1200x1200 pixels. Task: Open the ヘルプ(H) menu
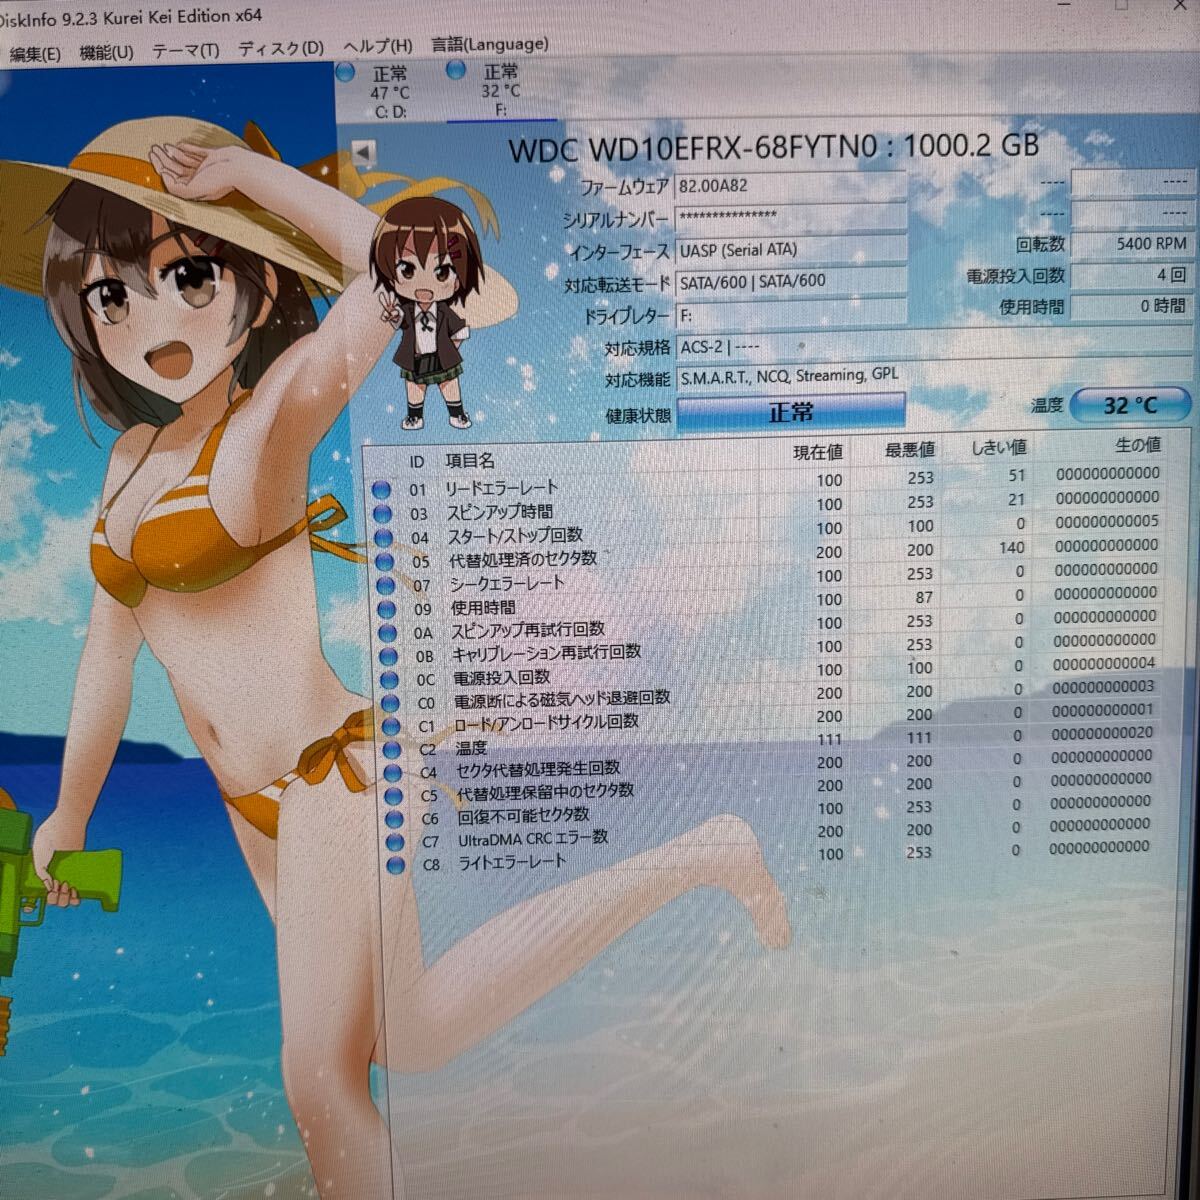[377, 46]
